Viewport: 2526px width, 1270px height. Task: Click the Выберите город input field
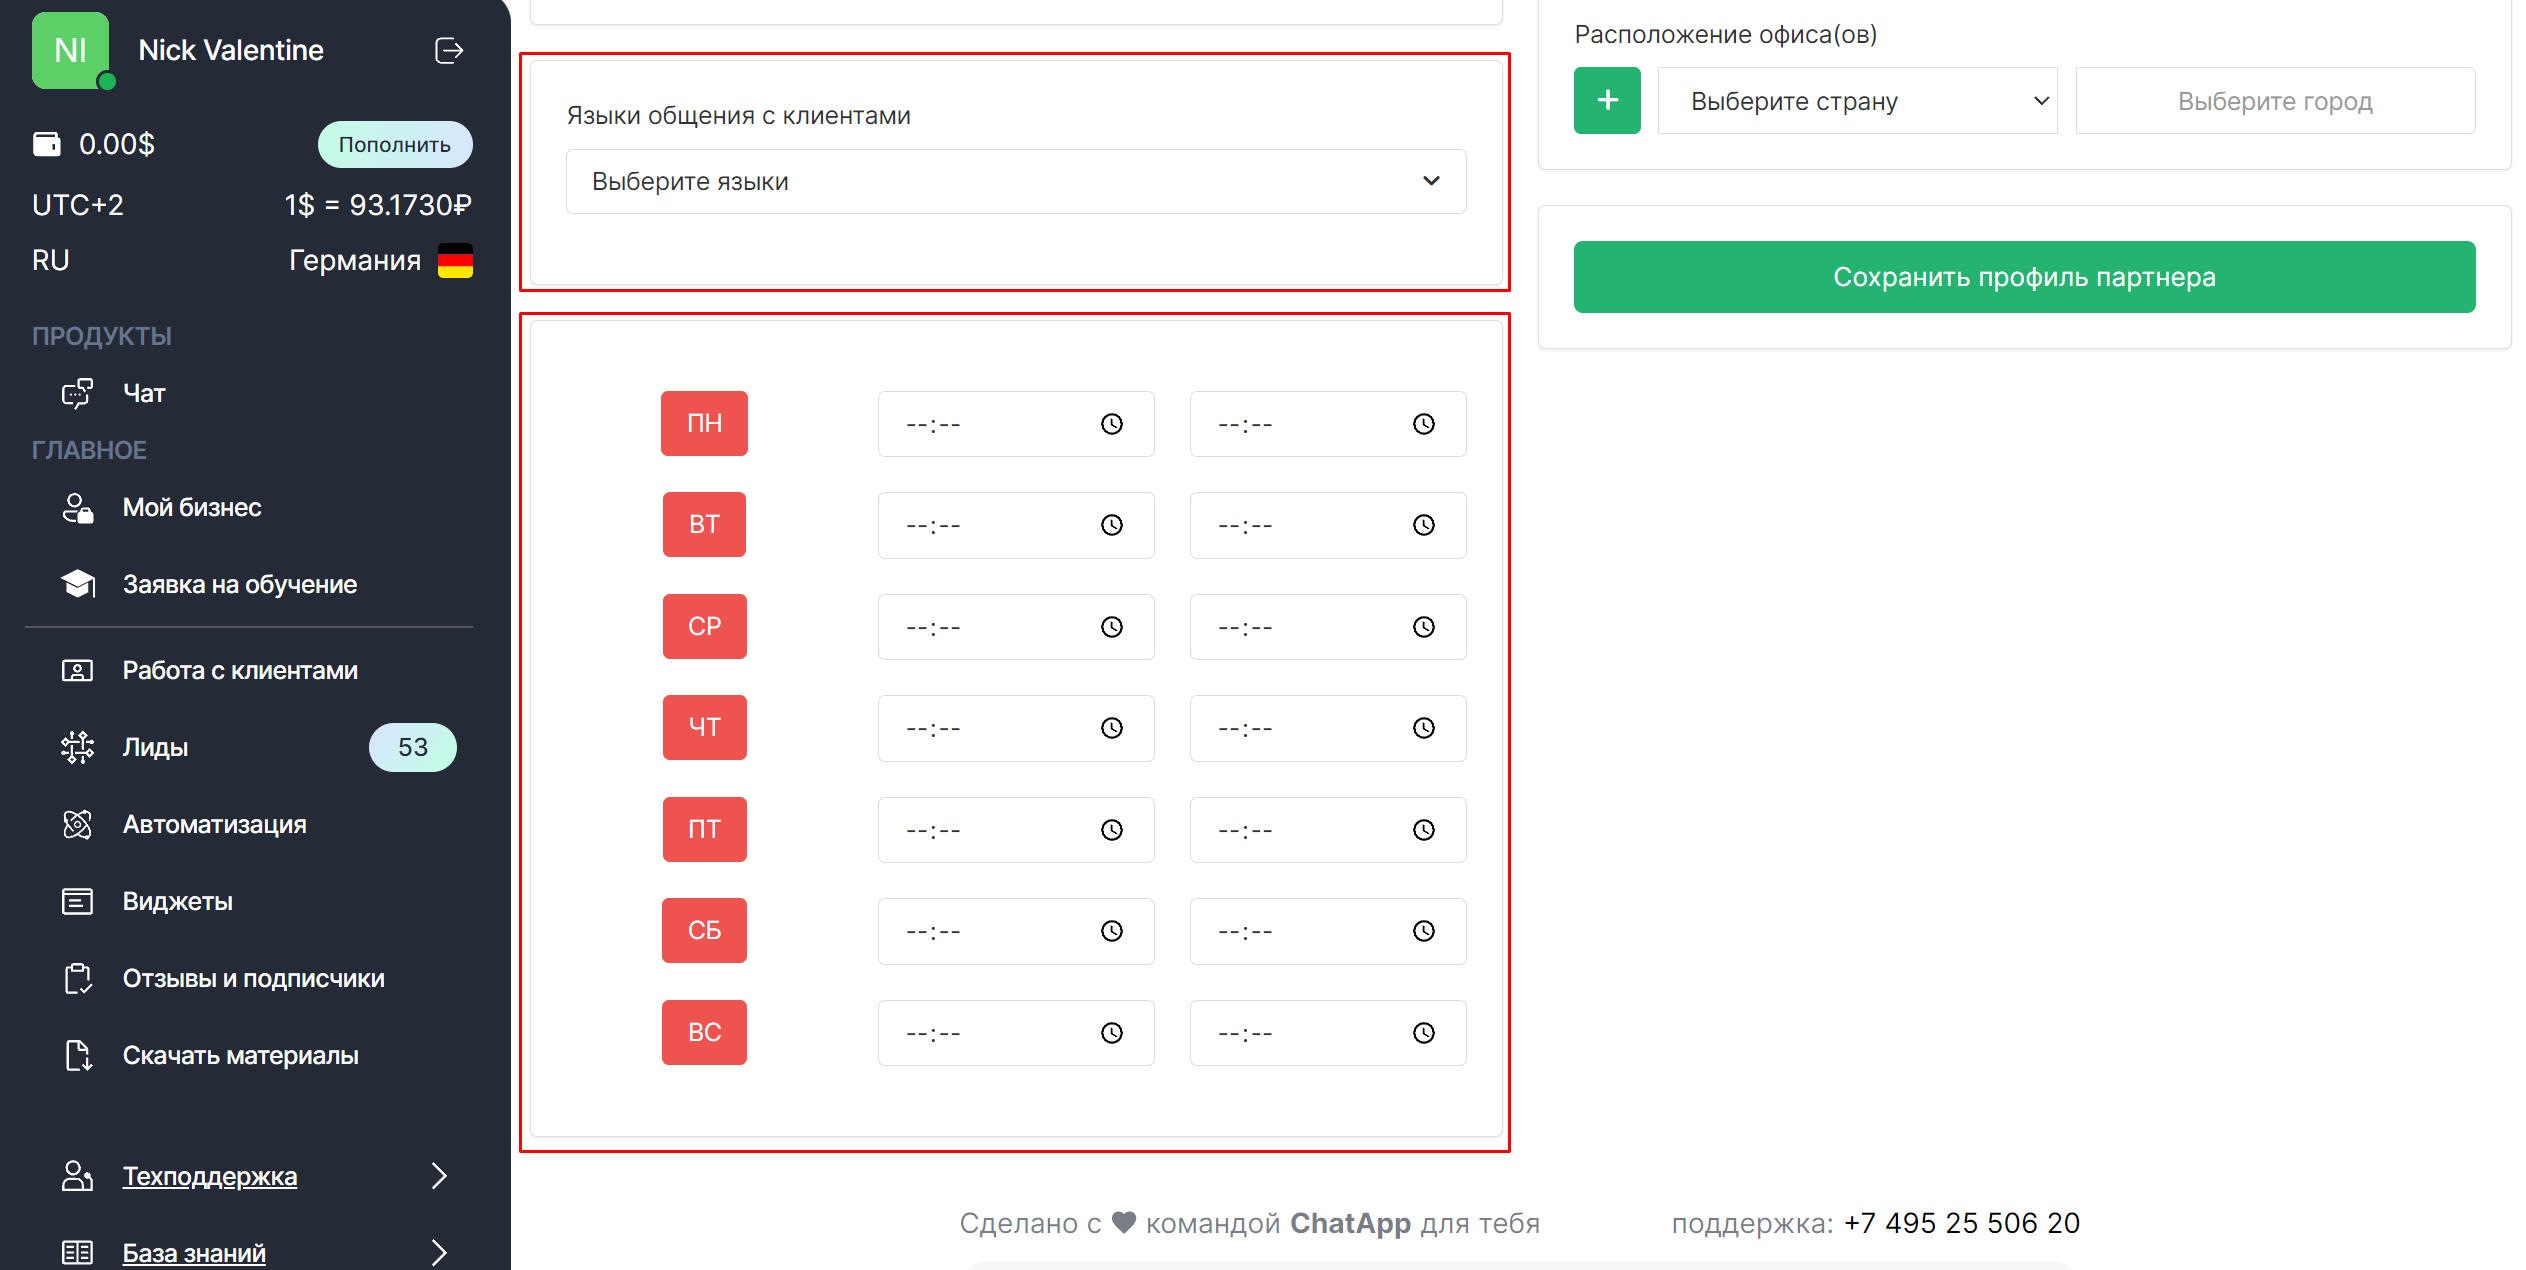[2274, 101]
